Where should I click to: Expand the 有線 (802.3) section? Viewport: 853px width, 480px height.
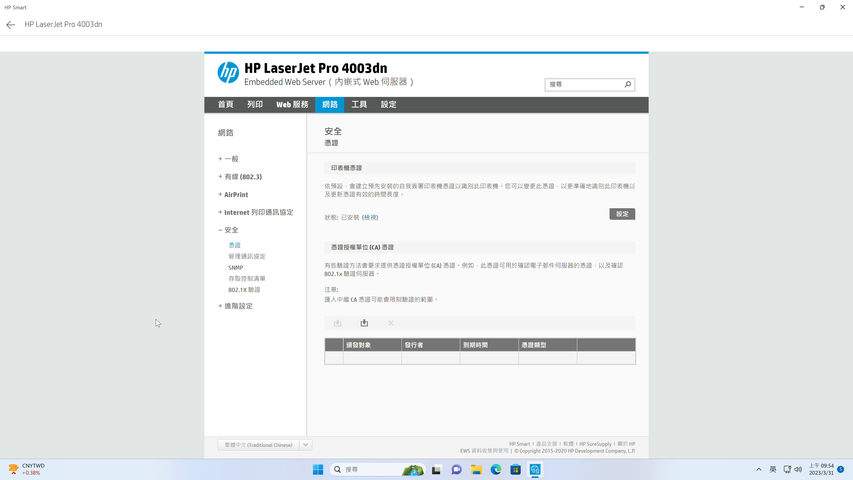click(240, 177)
